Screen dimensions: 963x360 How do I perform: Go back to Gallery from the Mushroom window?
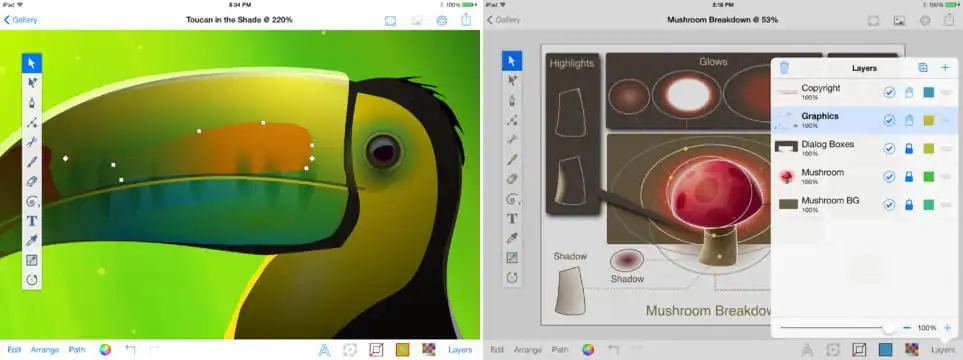(503, 20)
